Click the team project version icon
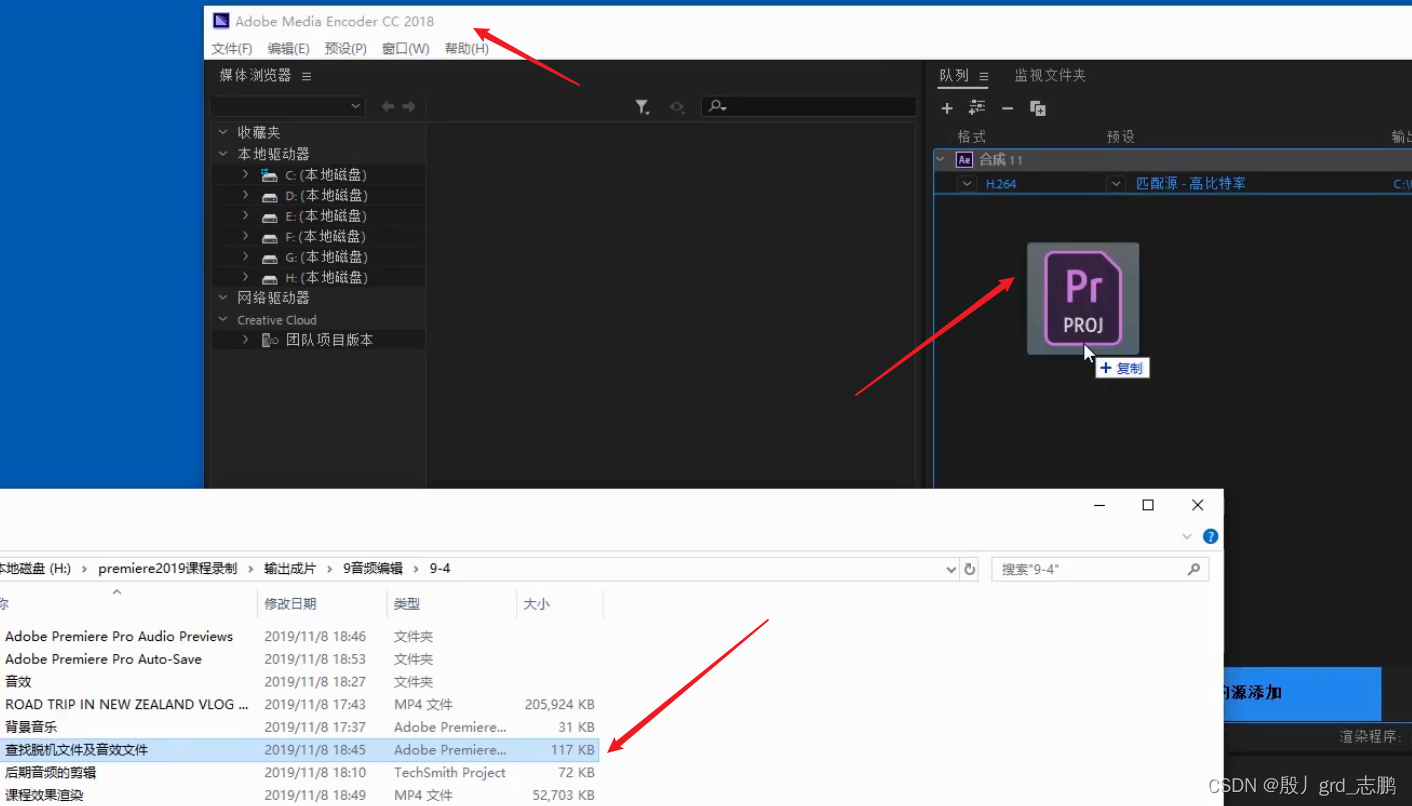This screenshot has height=806, width=1412. point(270,340)
